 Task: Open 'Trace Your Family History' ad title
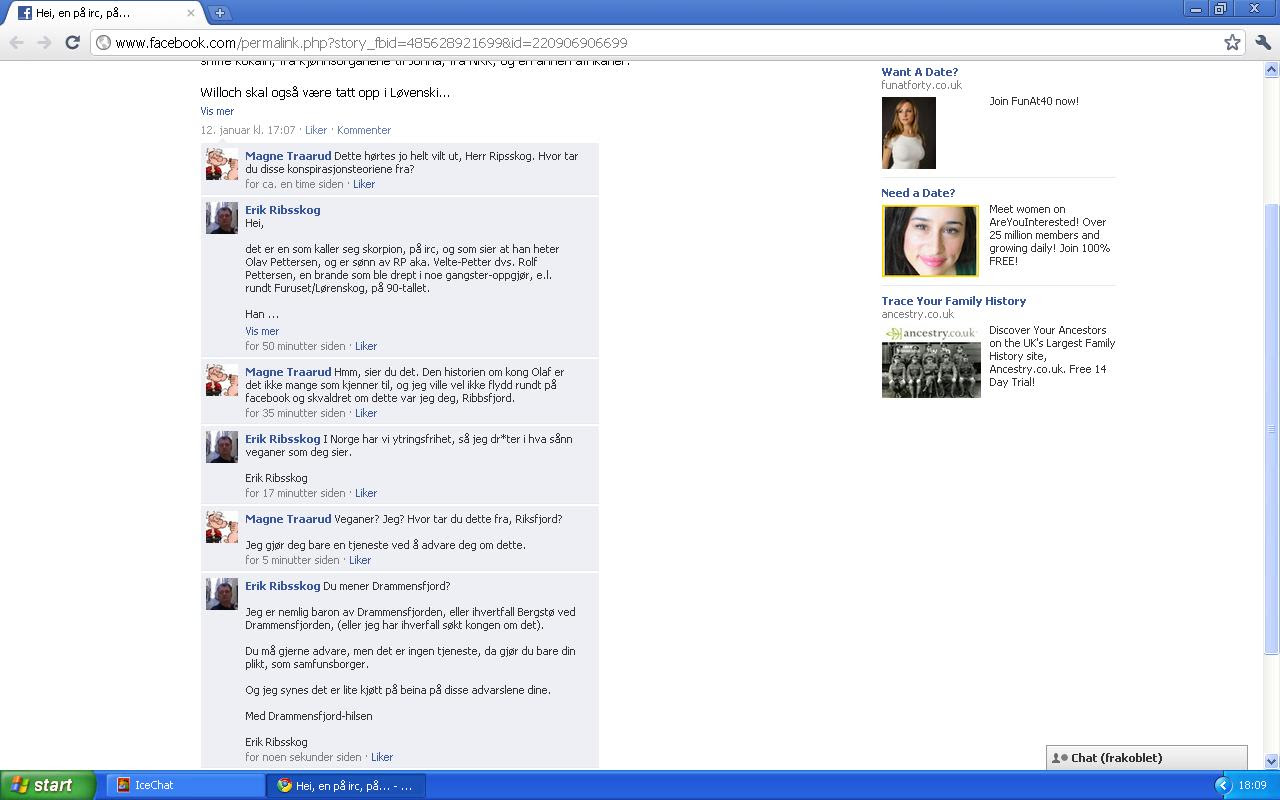coord(953,301)
